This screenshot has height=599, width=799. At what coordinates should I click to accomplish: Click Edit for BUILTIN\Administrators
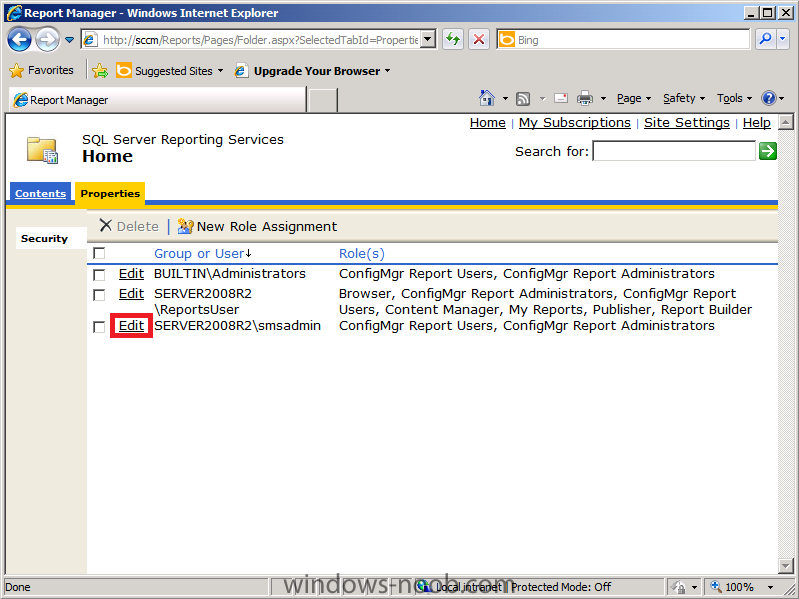(131, 274)
